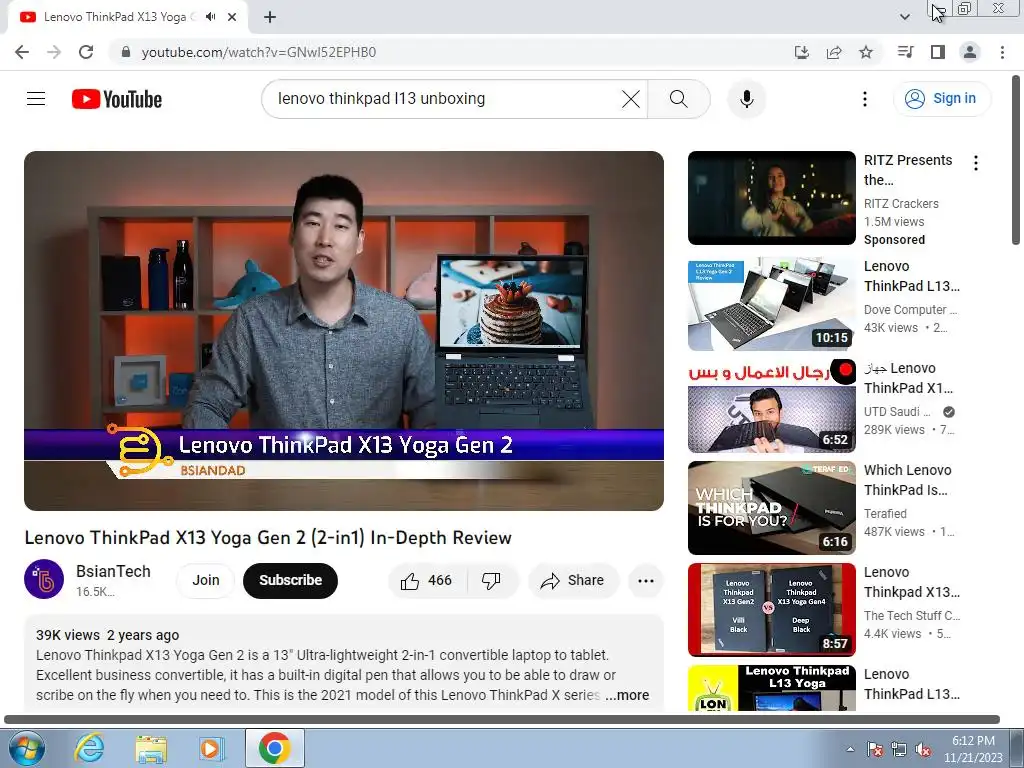View site info via lock icon
Image resolution: width=1024 pixels, height=768 pixels.
coord(126,52)
